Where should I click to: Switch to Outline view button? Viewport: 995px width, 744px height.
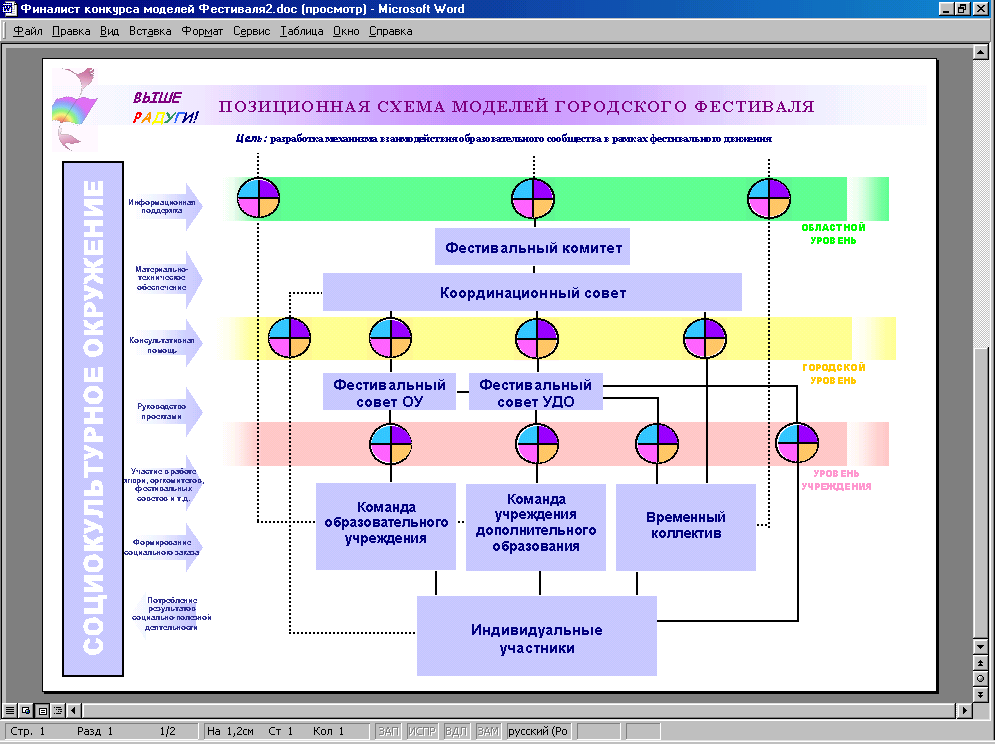pos(59,711)
